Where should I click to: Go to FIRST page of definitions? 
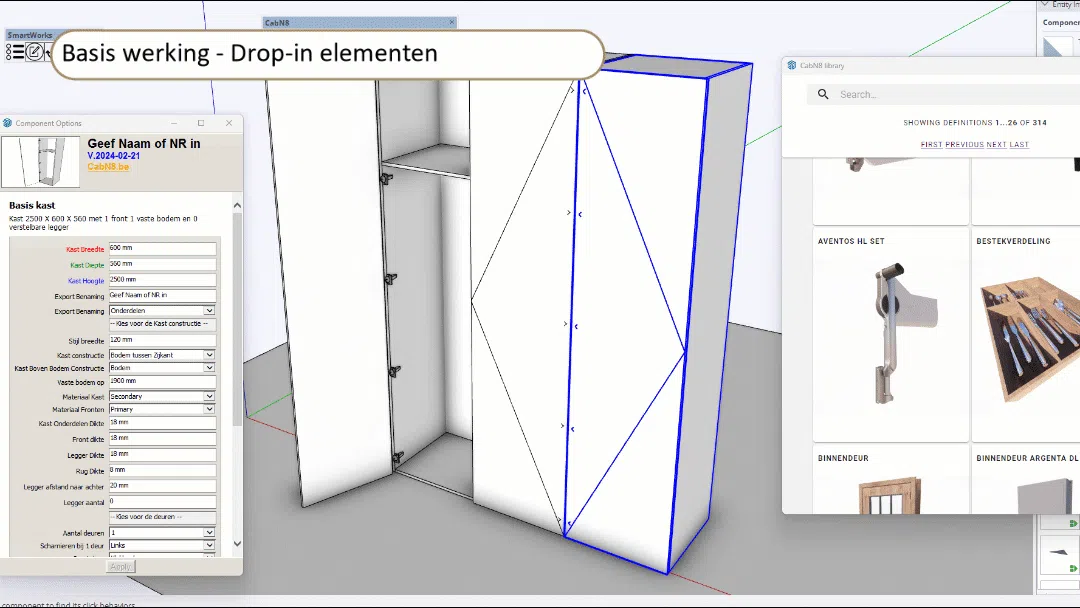[931, 145]
